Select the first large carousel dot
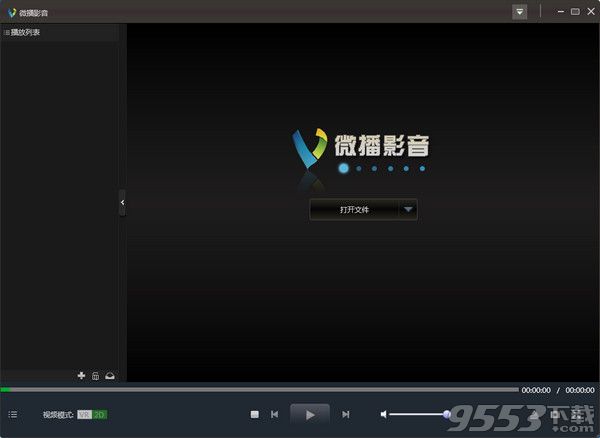 coord(344,168)
